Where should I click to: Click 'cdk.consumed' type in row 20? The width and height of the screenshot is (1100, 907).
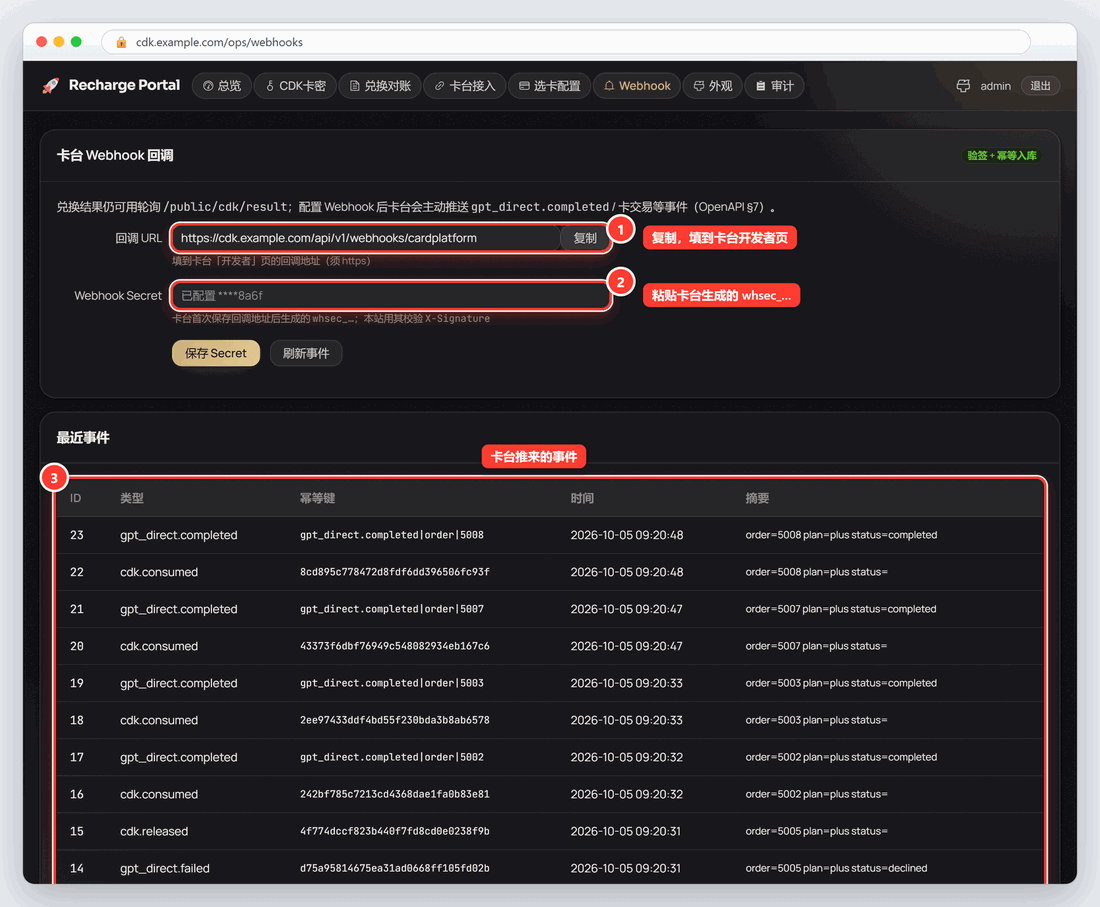pos(159,645)
